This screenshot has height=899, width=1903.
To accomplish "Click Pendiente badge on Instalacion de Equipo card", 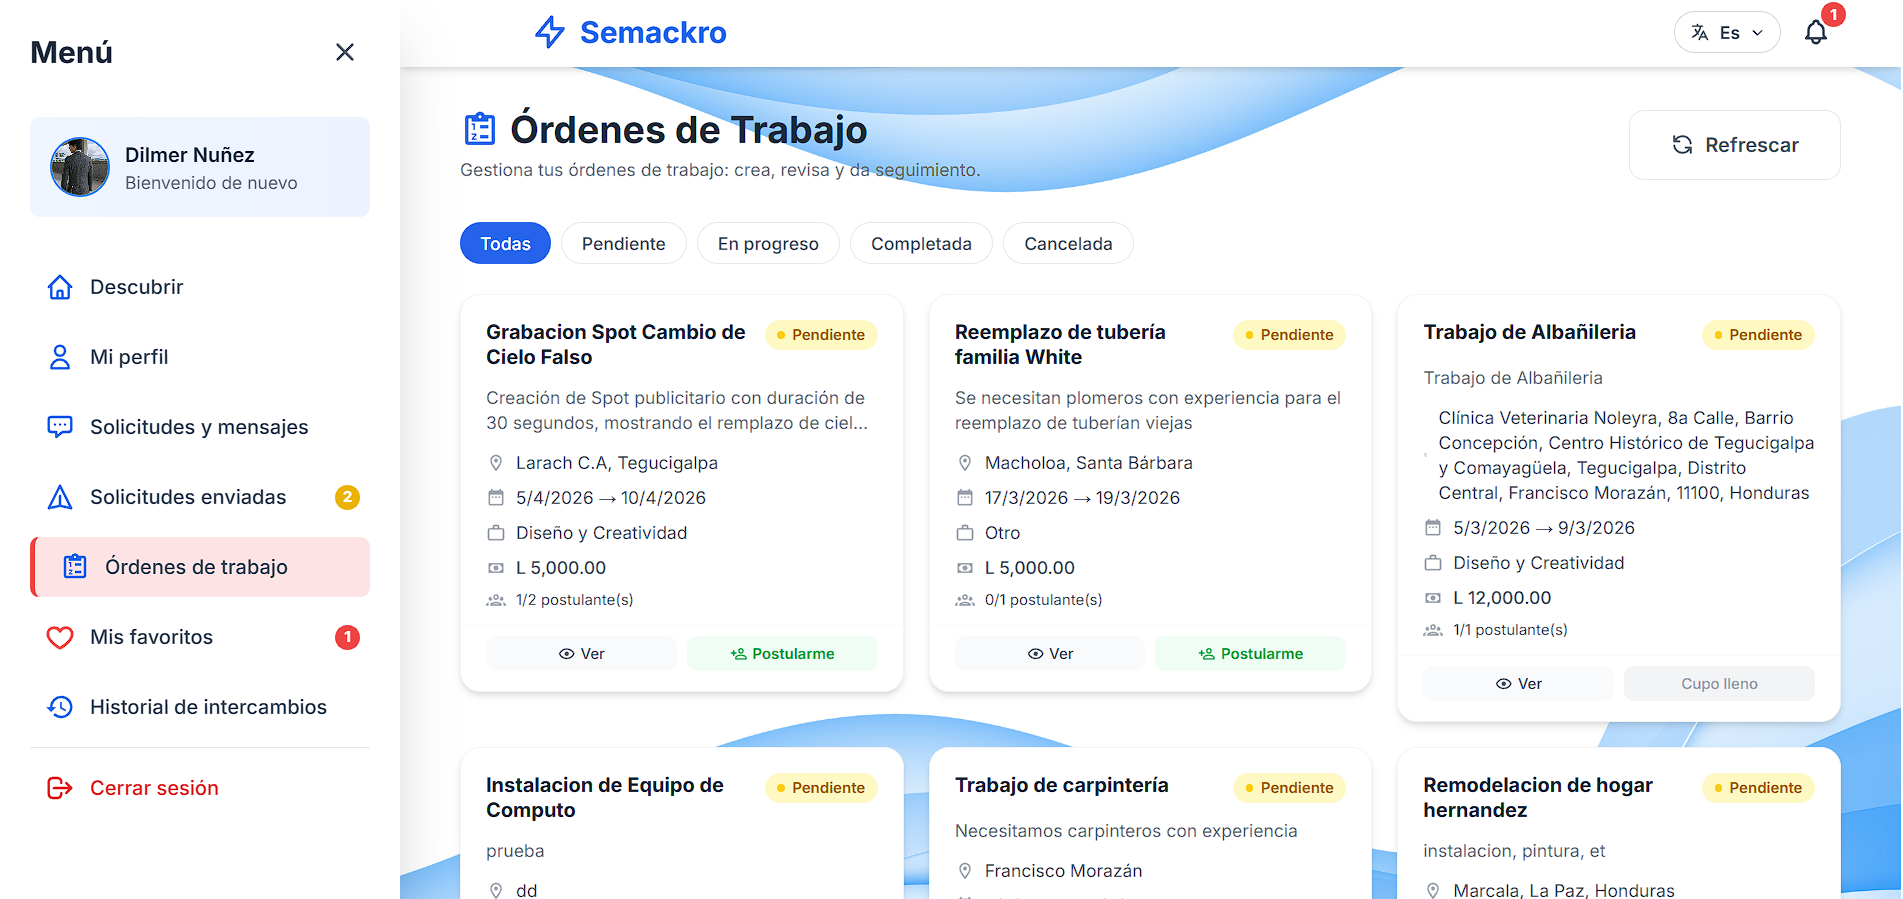I will [x=821, y=787].
